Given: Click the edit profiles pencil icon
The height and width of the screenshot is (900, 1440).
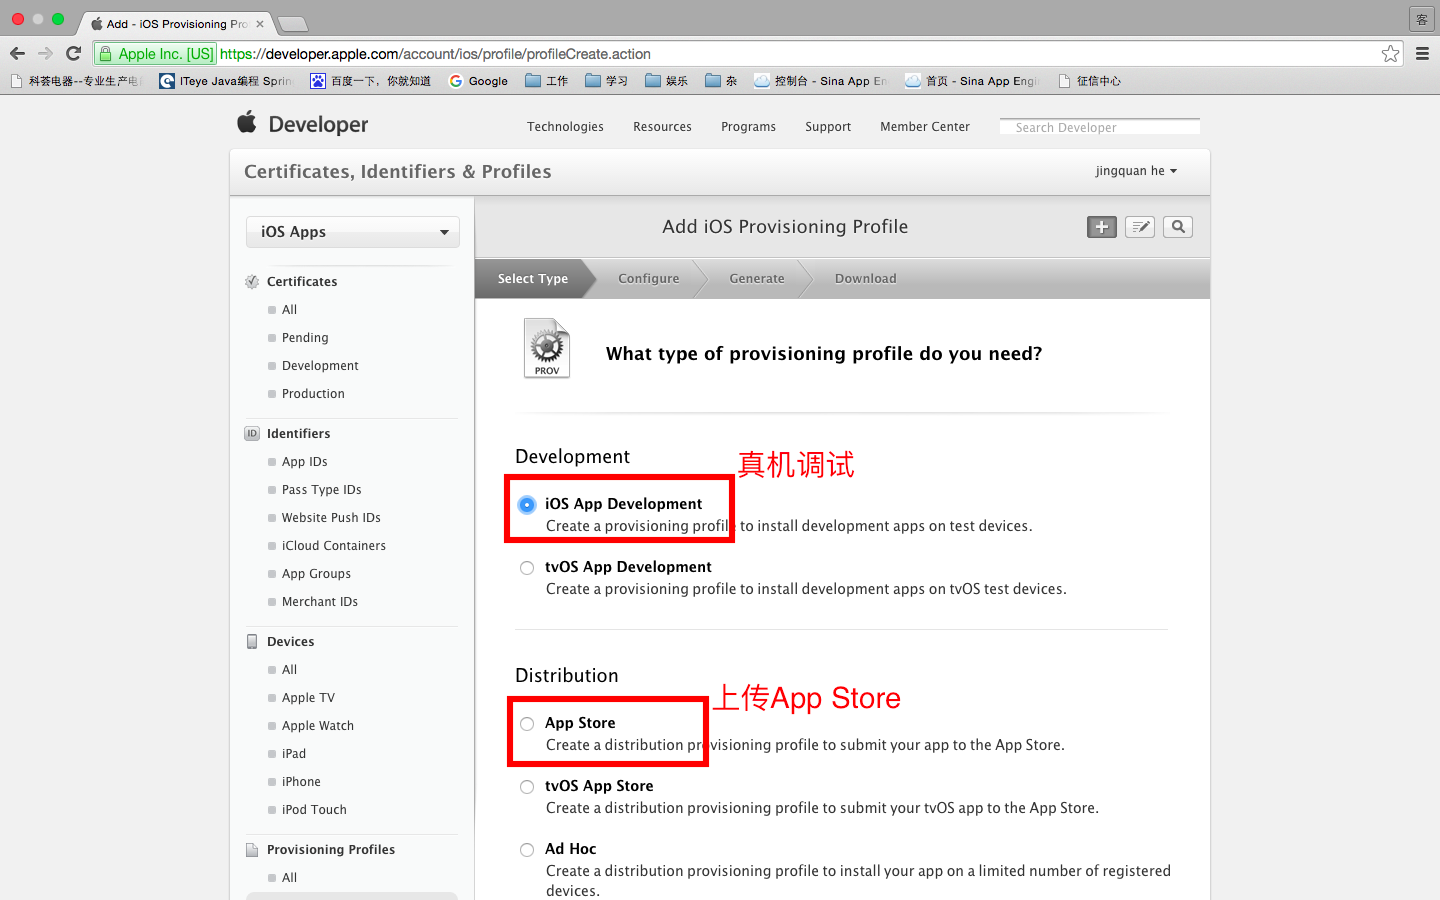Looking at the screenshot, I should pos(1140,227).
